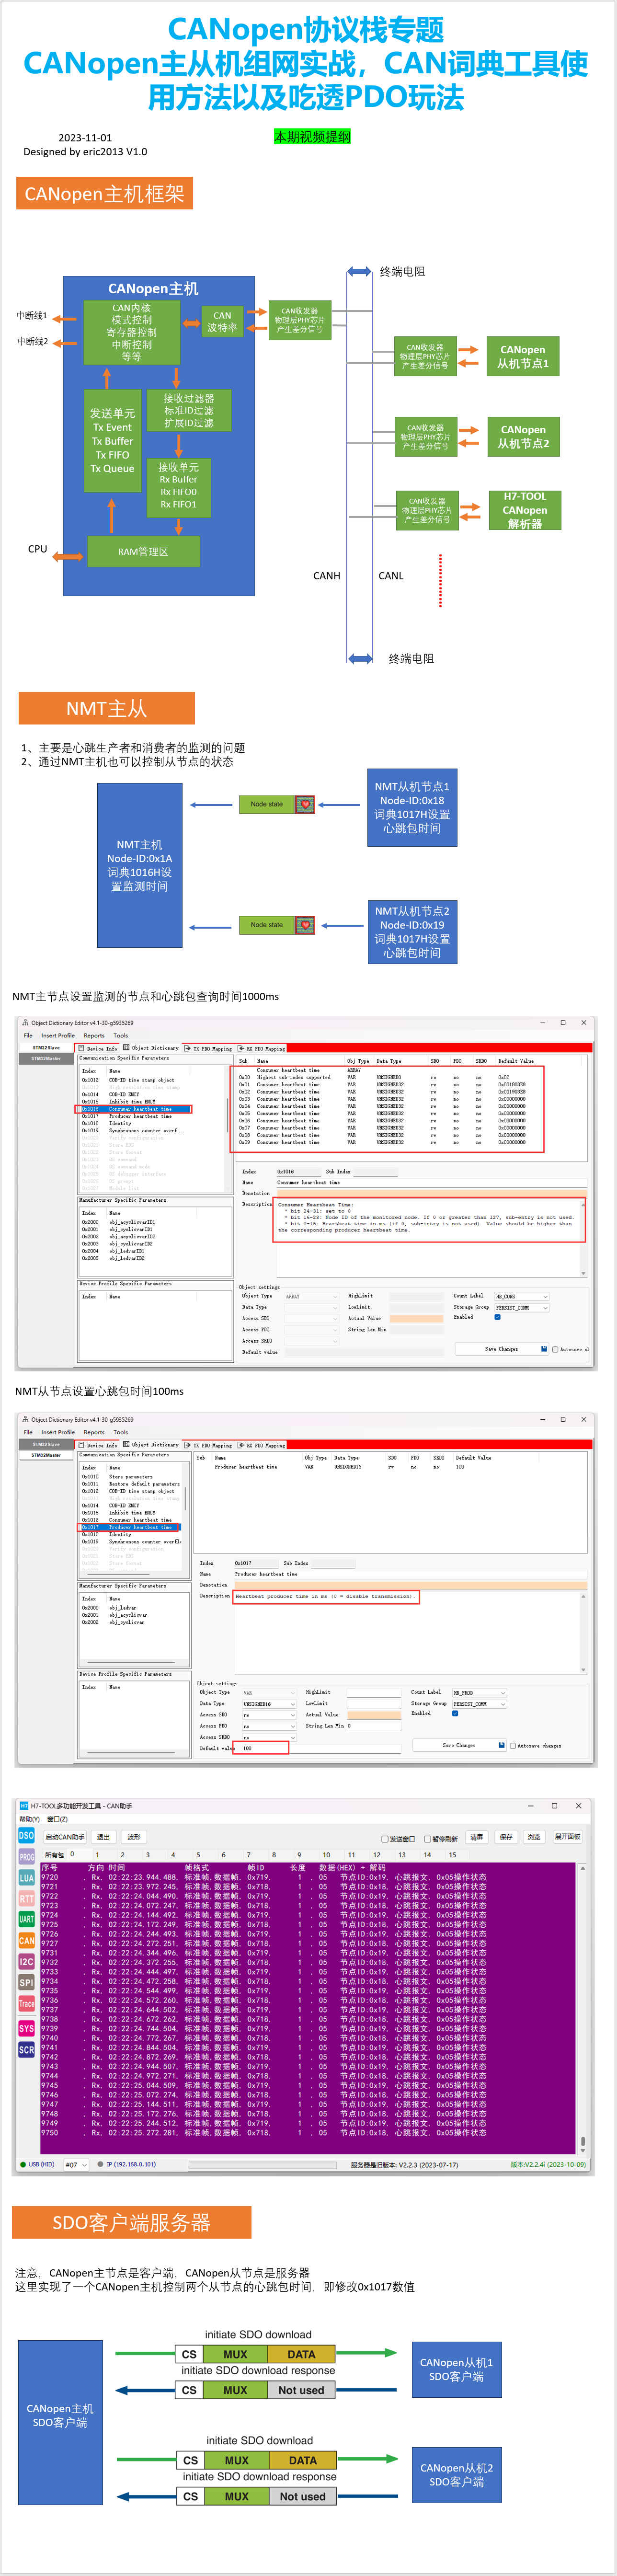This screenshot has width=617, height=2576.
Task: Click Save Changes in 0x1017 editor window
Action: click(459, 1745)
